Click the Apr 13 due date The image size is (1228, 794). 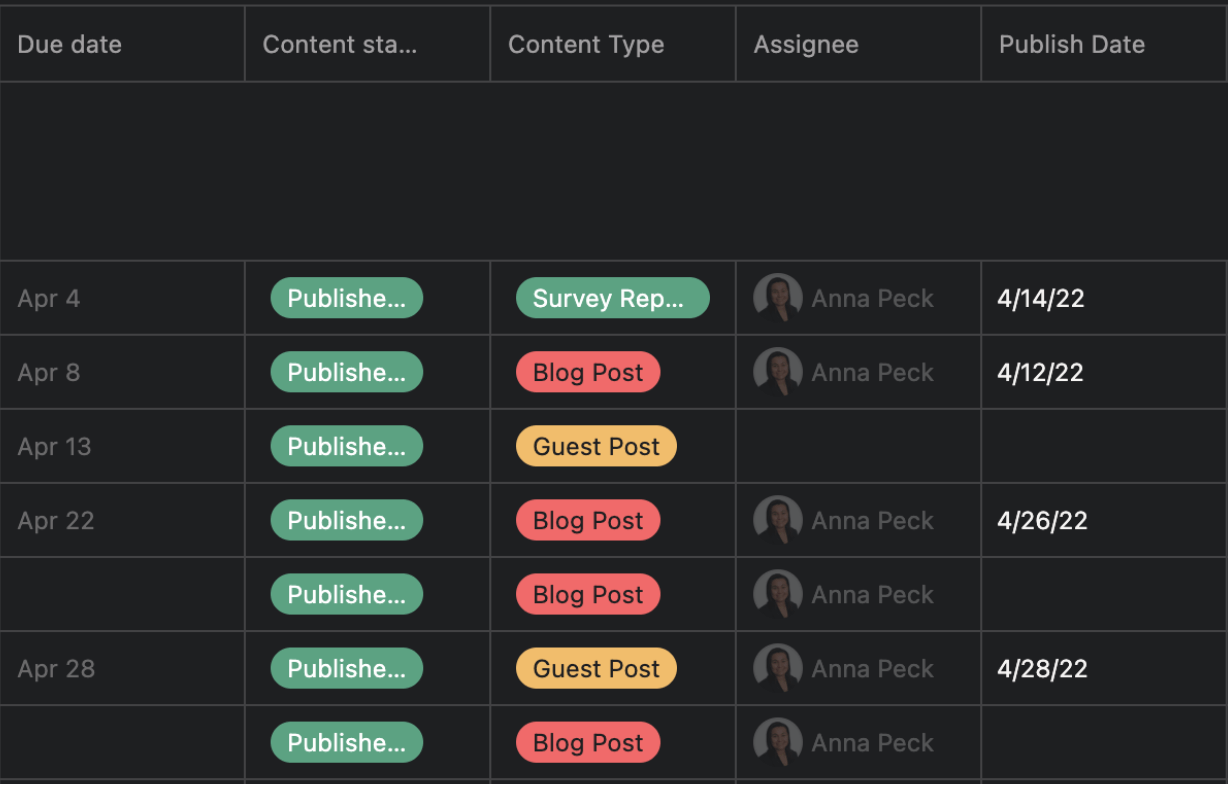click(55, 446)
